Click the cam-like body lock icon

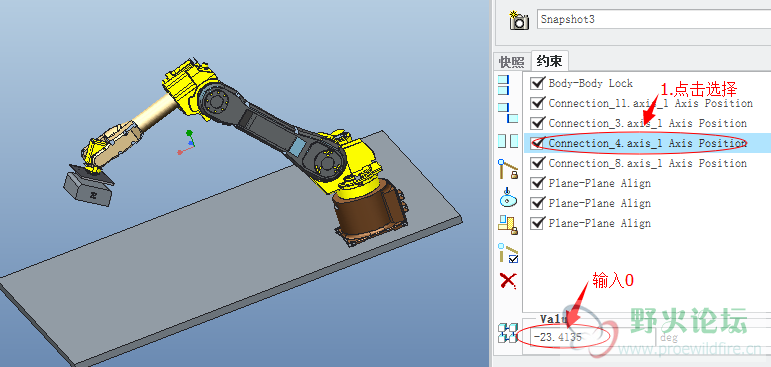(508, 197)
